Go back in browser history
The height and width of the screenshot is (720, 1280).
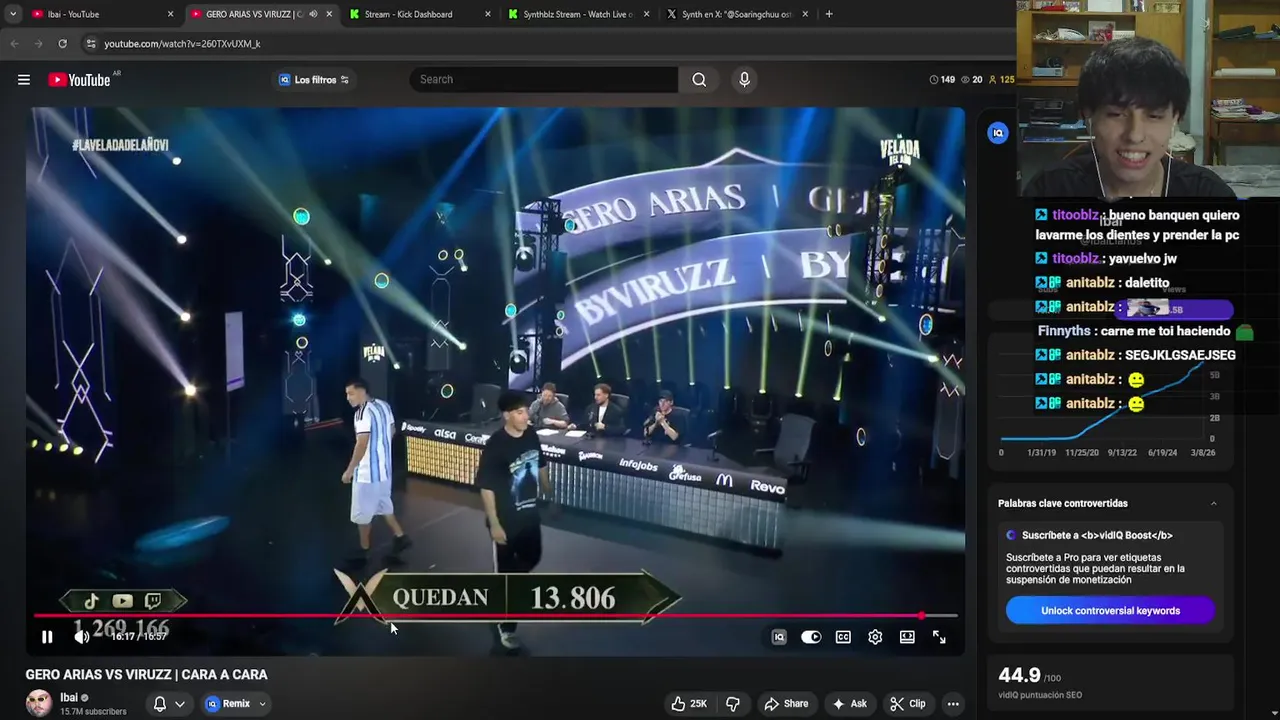(14, 44)
